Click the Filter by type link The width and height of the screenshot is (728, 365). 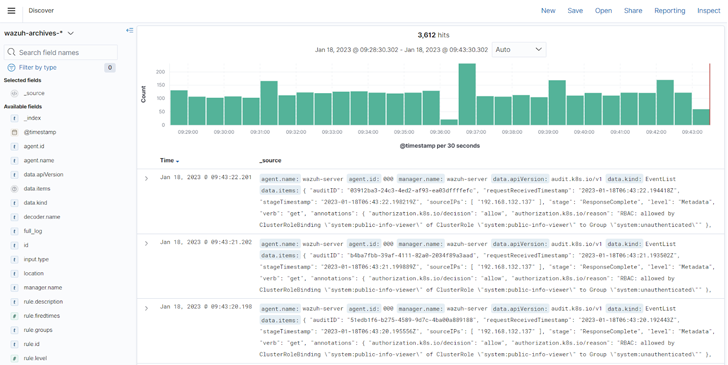(38, 67)
